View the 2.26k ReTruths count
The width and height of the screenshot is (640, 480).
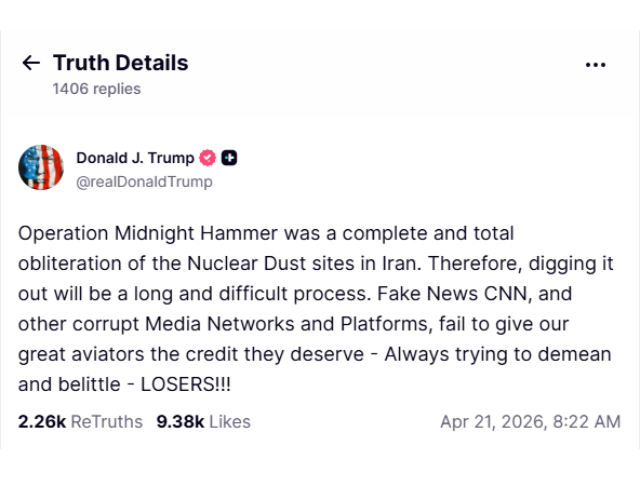coord(41,422)
